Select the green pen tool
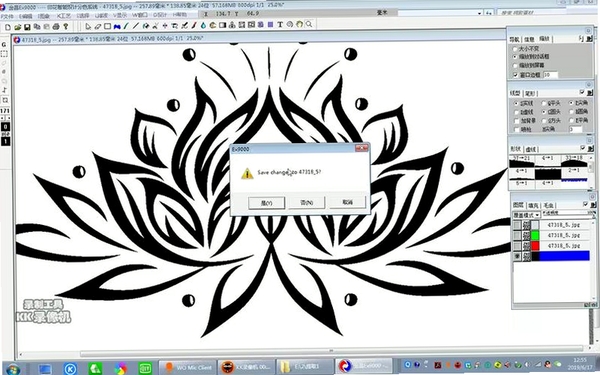The width and height of the screenshot is (600, 375). click(126, 26)
